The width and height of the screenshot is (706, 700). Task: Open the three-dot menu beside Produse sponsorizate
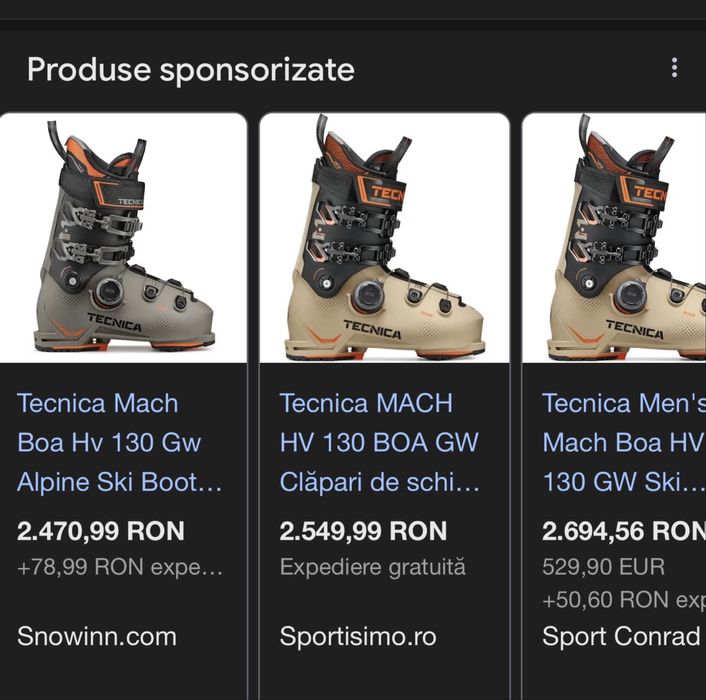tap(674, 68)
